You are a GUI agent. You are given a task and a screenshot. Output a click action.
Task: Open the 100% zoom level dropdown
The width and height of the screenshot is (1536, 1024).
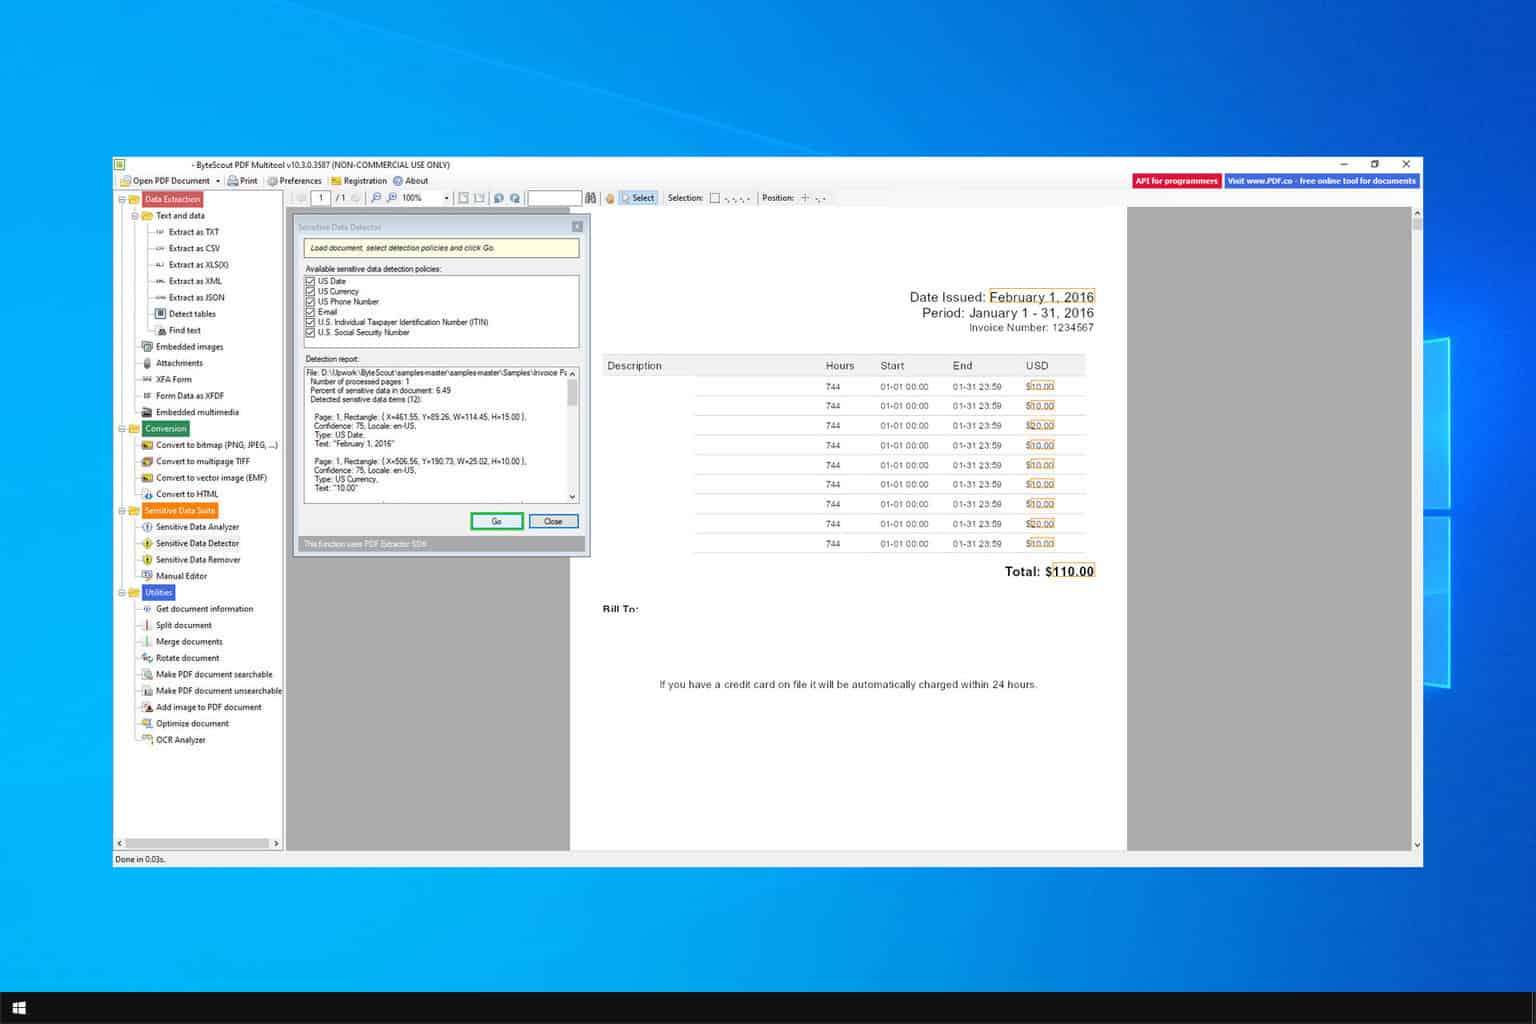click(x=446, y=198)
